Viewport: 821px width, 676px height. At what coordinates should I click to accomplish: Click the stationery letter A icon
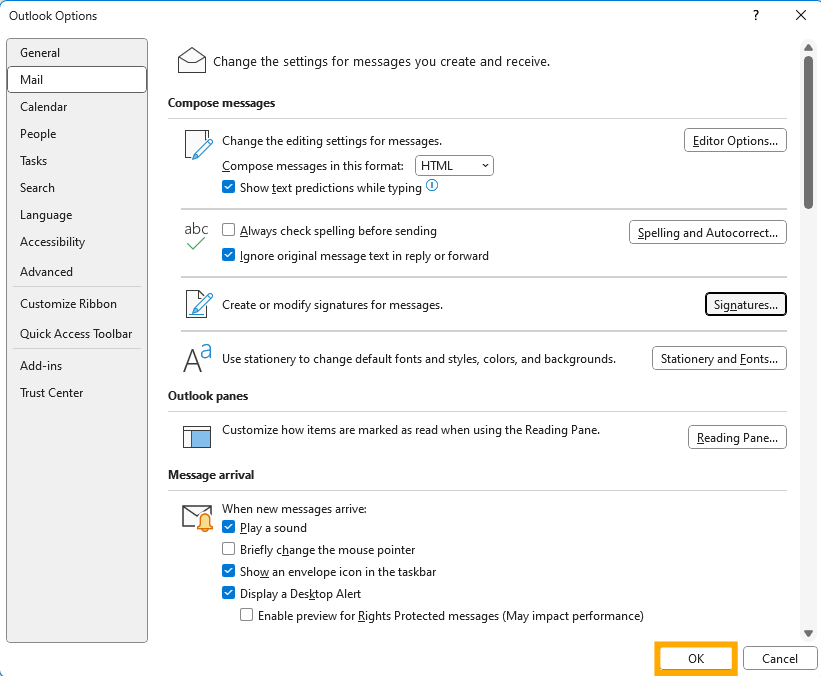(197, 358)
